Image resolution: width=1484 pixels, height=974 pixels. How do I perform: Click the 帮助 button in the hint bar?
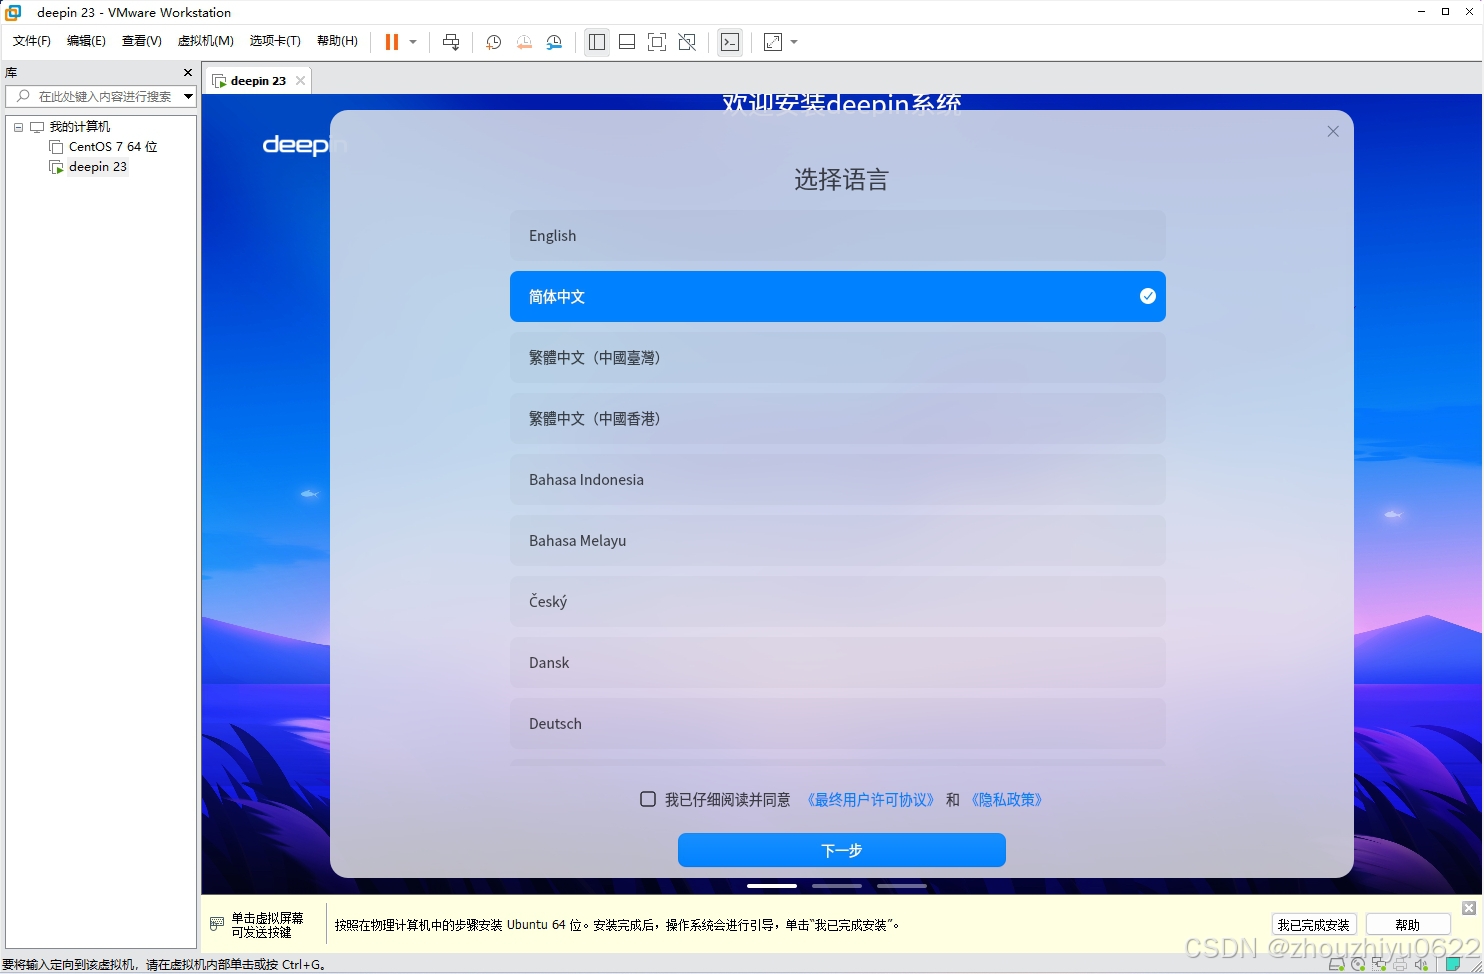tap(1408, 925)
